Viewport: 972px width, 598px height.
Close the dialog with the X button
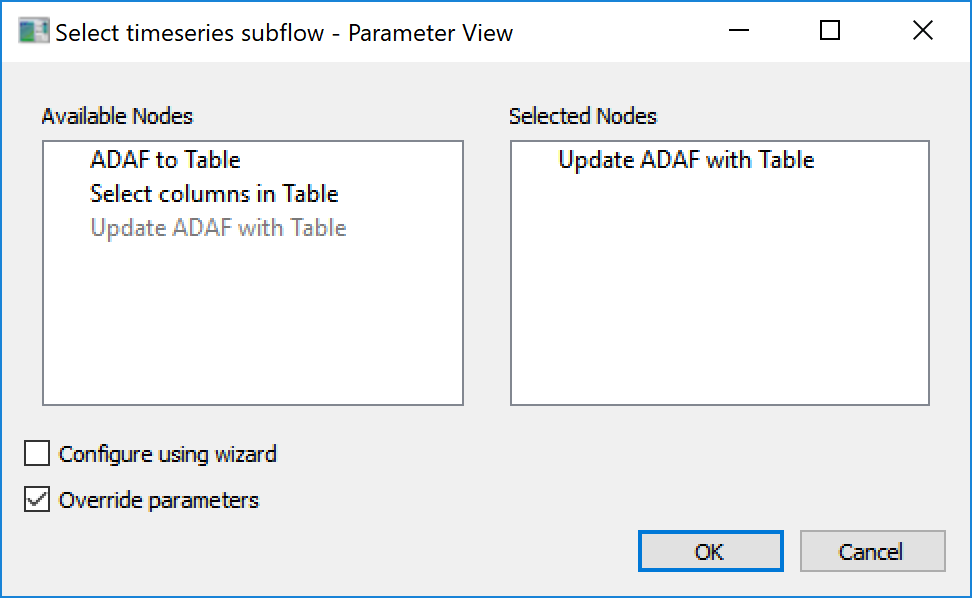922,32
